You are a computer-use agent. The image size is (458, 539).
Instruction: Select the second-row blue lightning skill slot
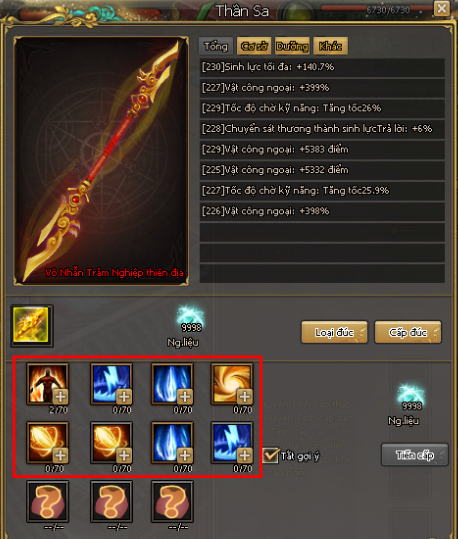click(x=232, y=443)
